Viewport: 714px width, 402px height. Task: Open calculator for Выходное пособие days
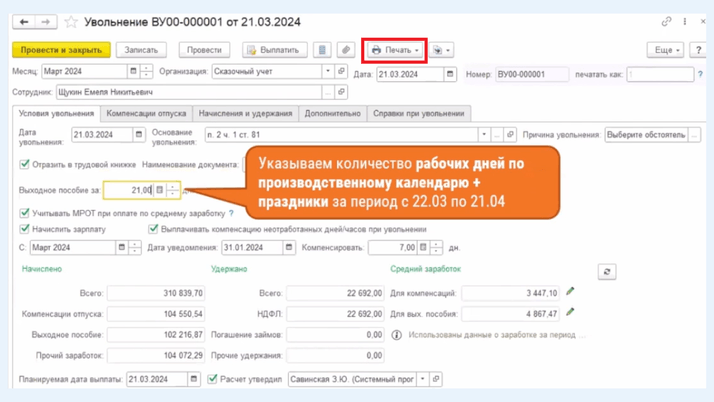coord(159,190)
